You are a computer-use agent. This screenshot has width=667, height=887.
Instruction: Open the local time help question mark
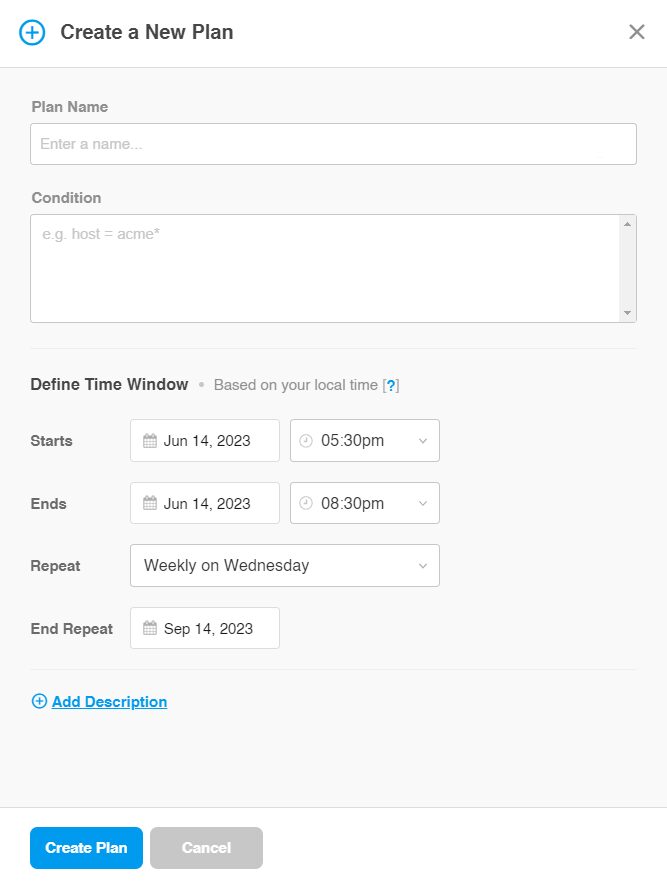(x=391, y=385)
